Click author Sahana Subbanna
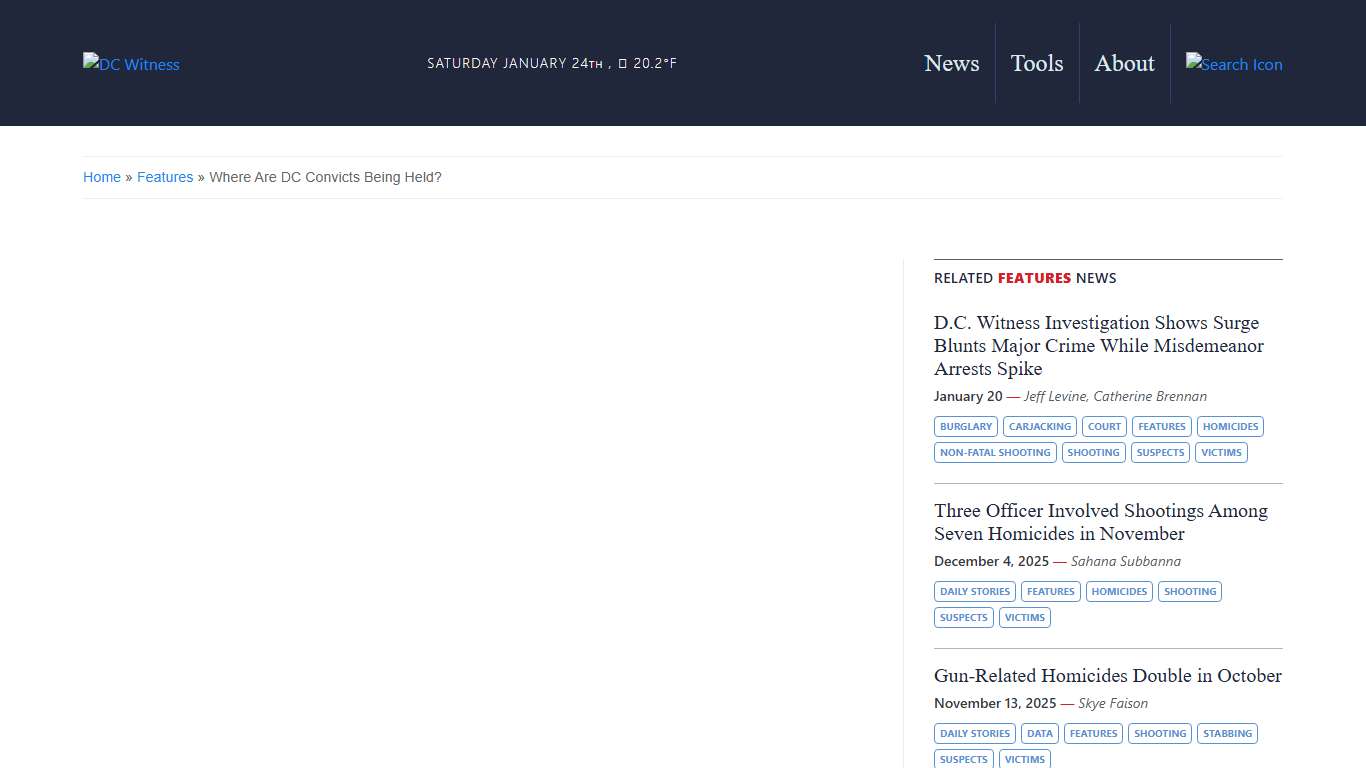This screenshot has height=768, width=1366. coord(1125,561)
